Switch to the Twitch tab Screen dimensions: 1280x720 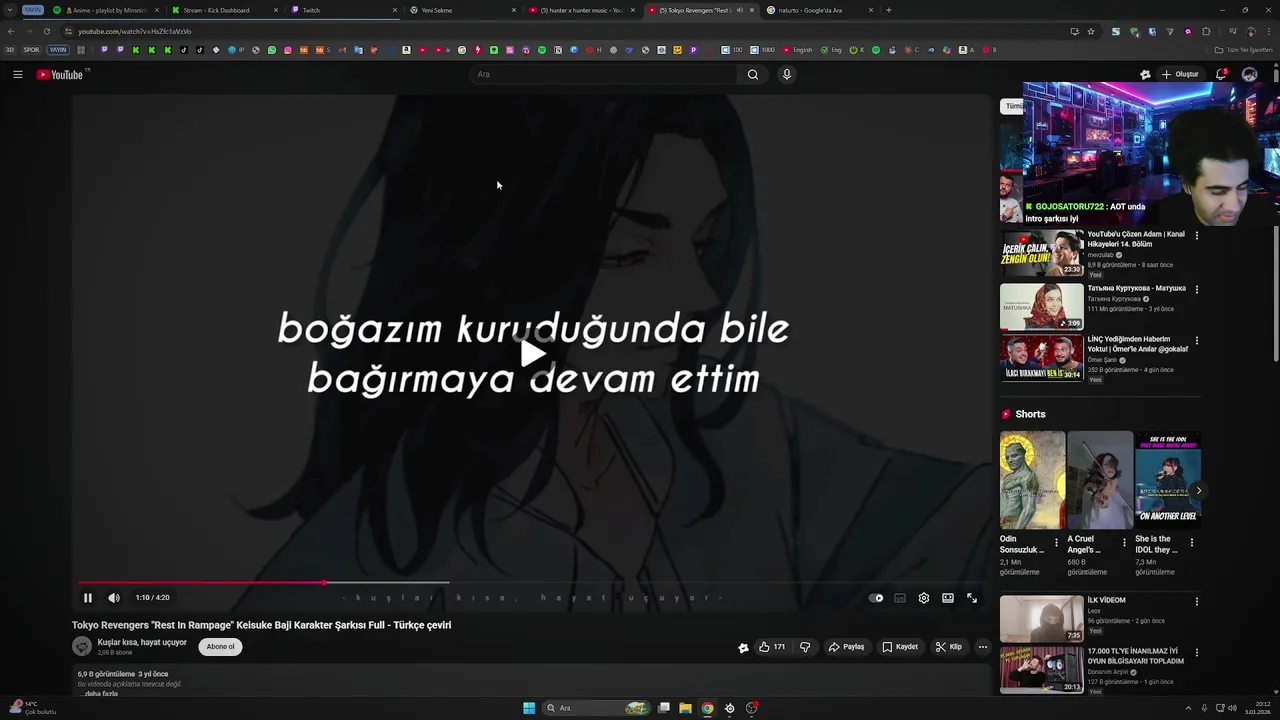click(x=342, y=10)
